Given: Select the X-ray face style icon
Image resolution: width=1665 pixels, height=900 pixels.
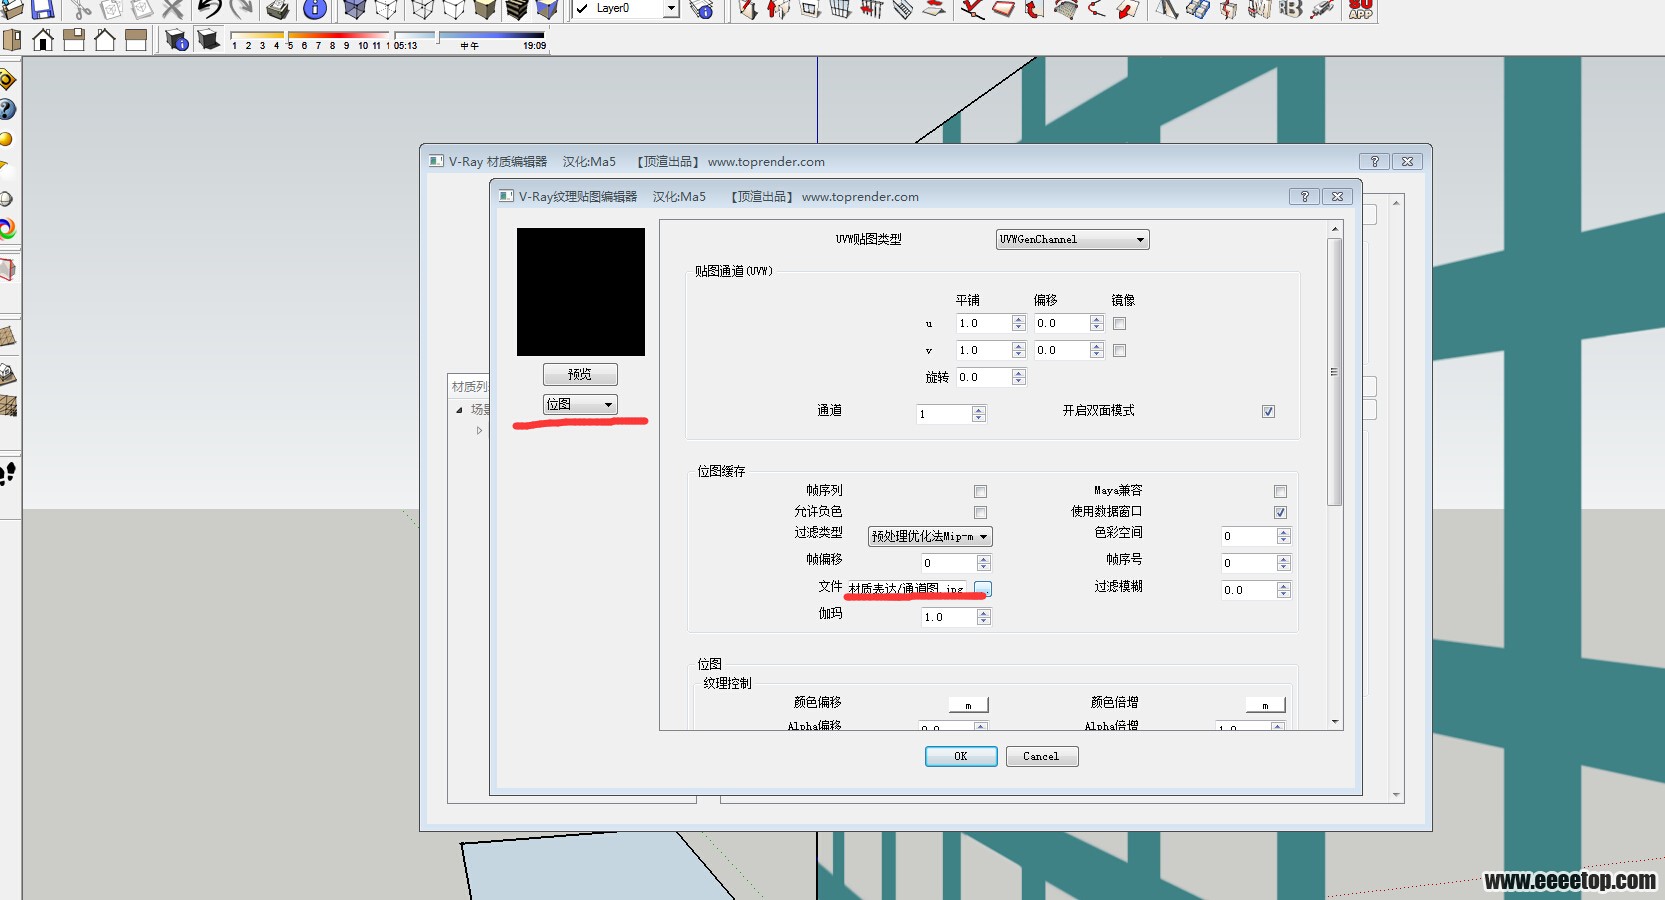Looking at the screenshot, I should (x=354, y=9).
